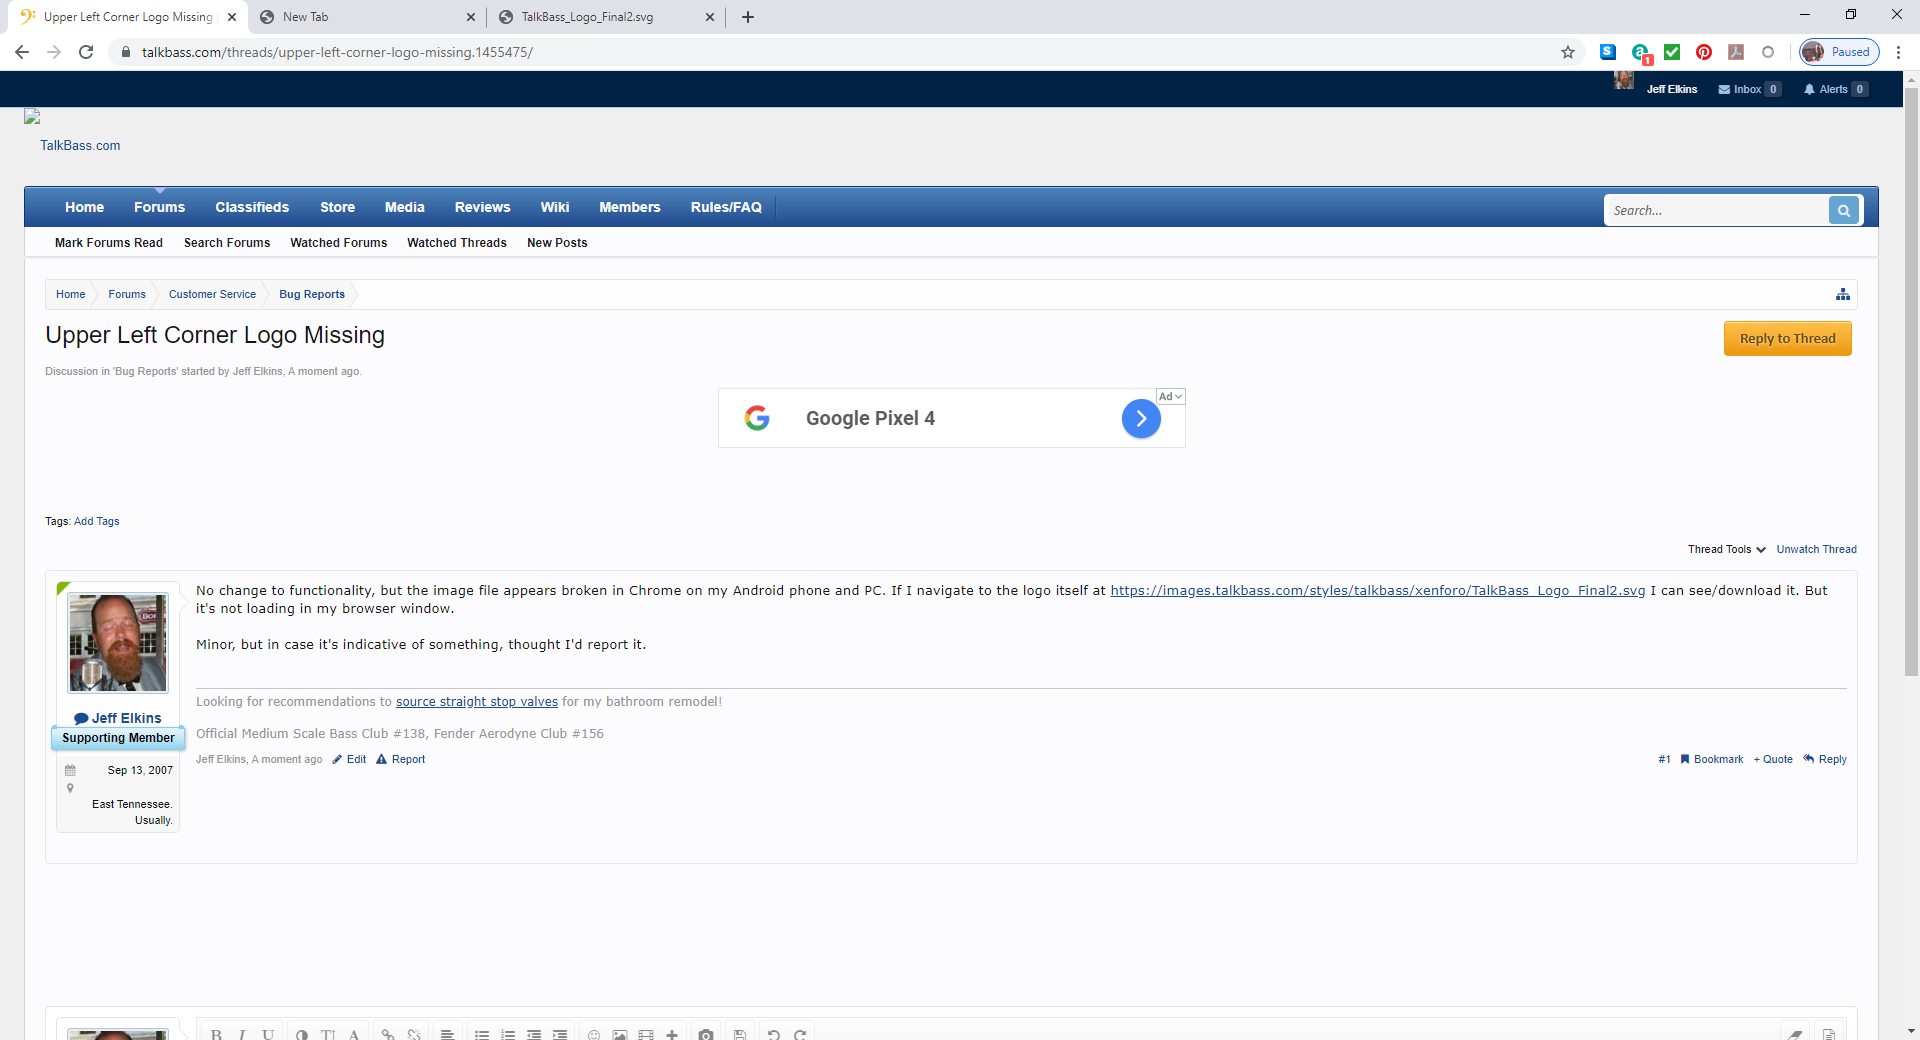Click the undo icon in editor
1920x1040 pixels.
[x=774, y=1034]
